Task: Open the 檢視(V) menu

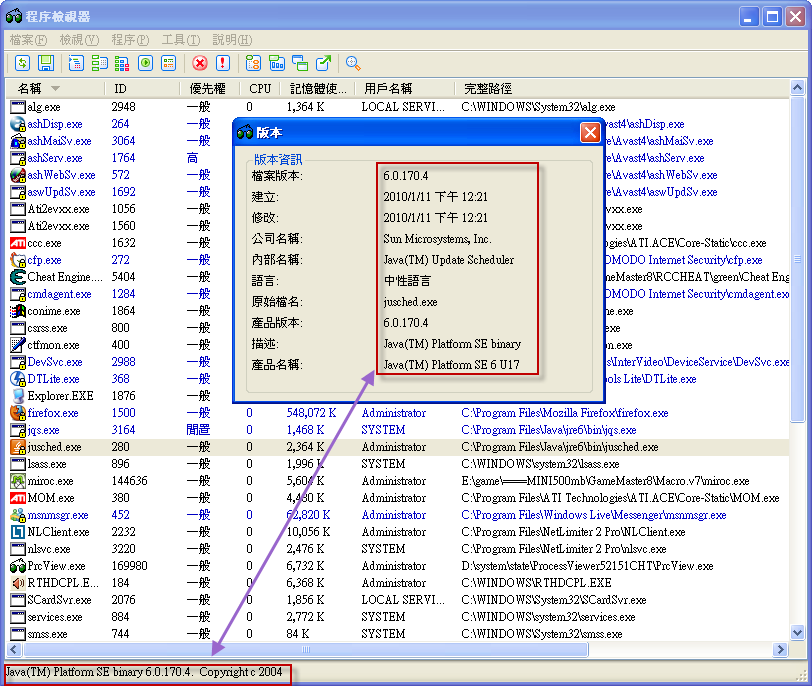Action: [x=79, y=40]
